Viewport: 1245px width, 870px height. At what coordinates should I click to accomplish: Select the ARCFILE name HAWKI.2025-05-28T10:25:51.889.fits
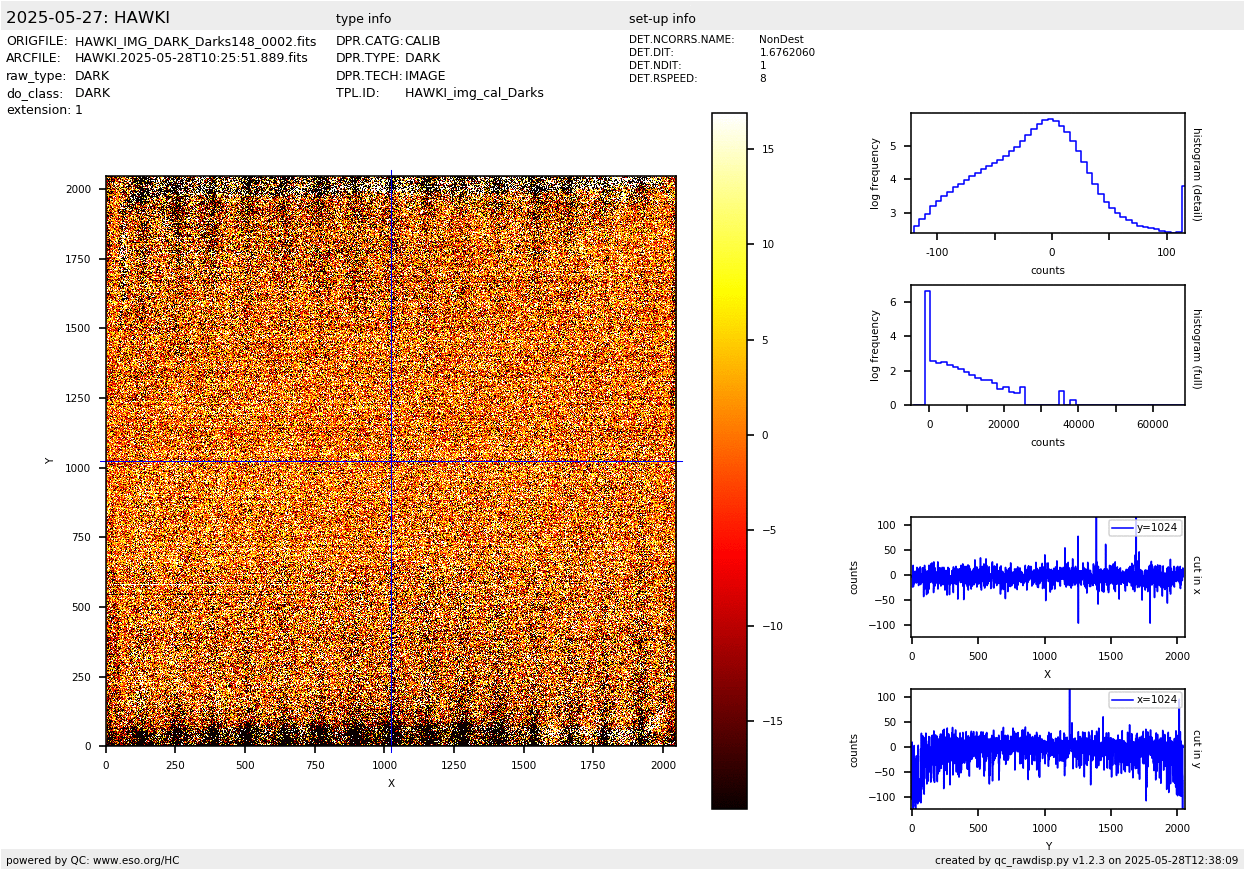191,59
